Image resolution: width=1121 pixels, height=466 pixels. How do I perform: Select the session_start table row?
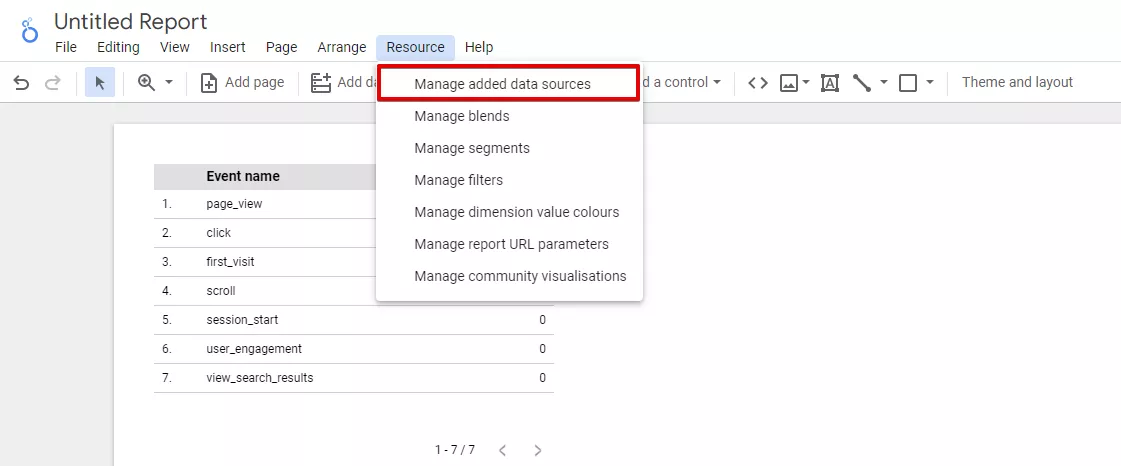pos(354,320)
